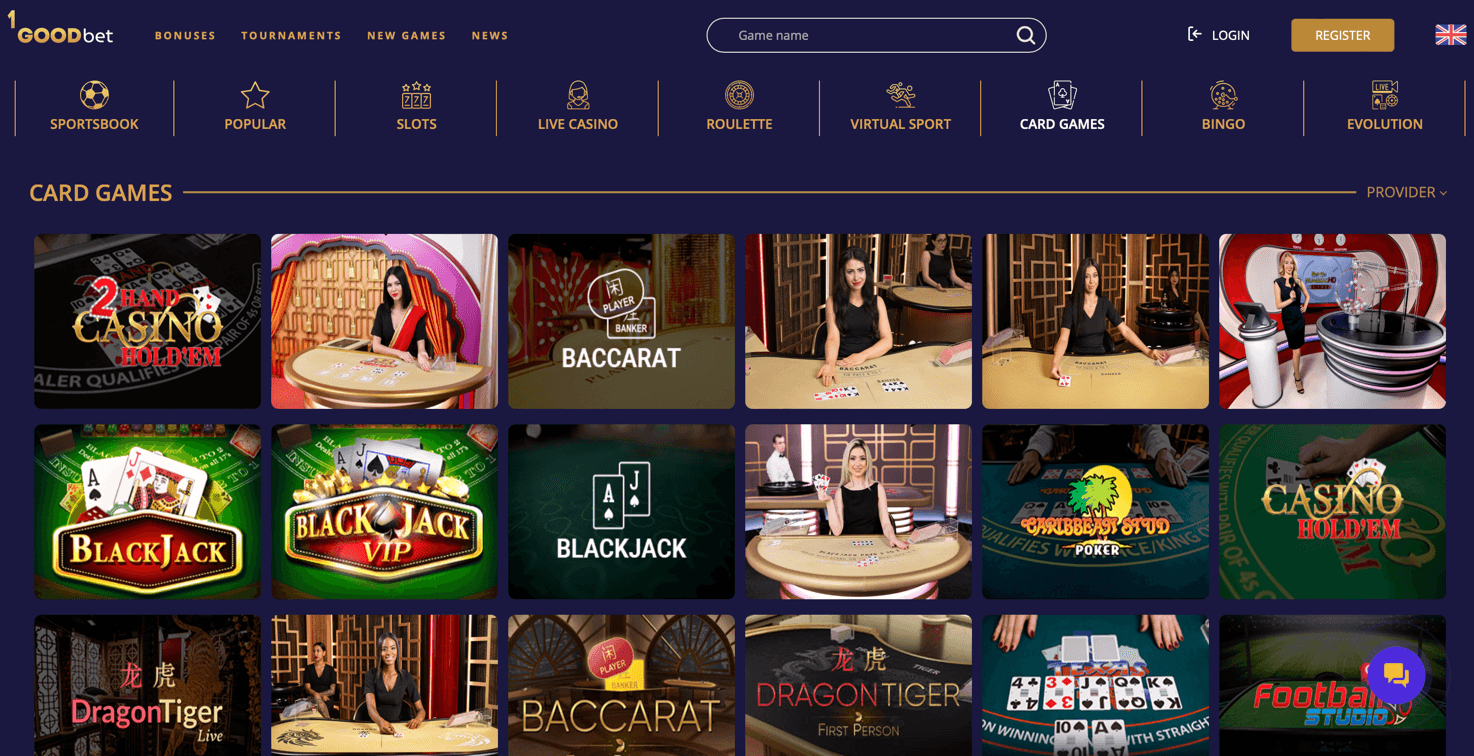Launch Caribbean Stud Poker game thumbnail
The image size is (1474, 756).
1095,512
